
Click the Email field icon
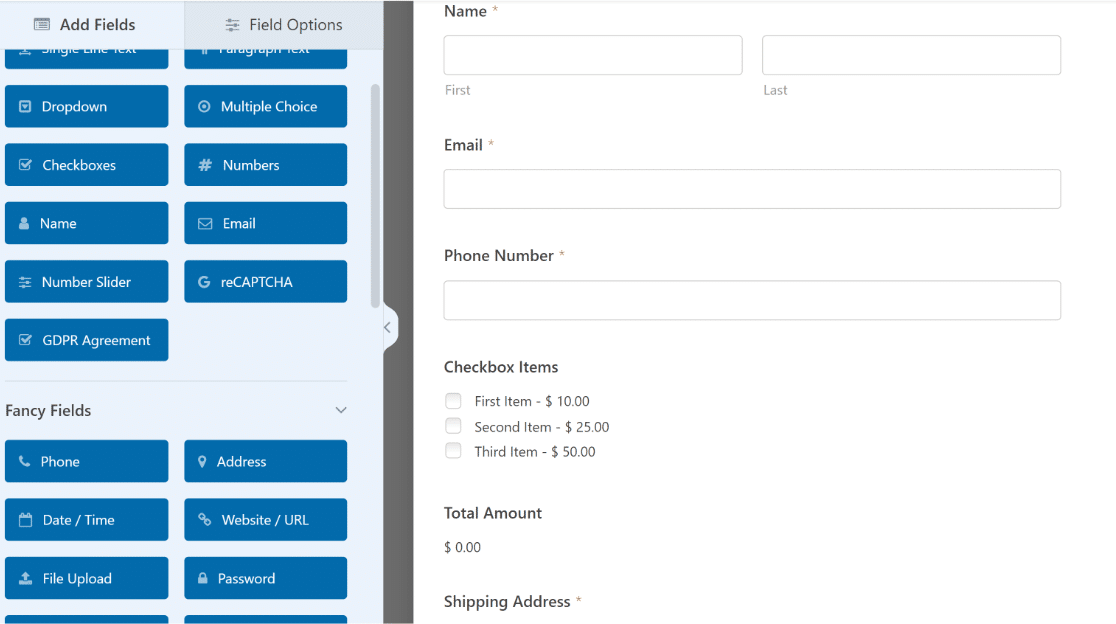pyautogui.click(x=265, y=223)
